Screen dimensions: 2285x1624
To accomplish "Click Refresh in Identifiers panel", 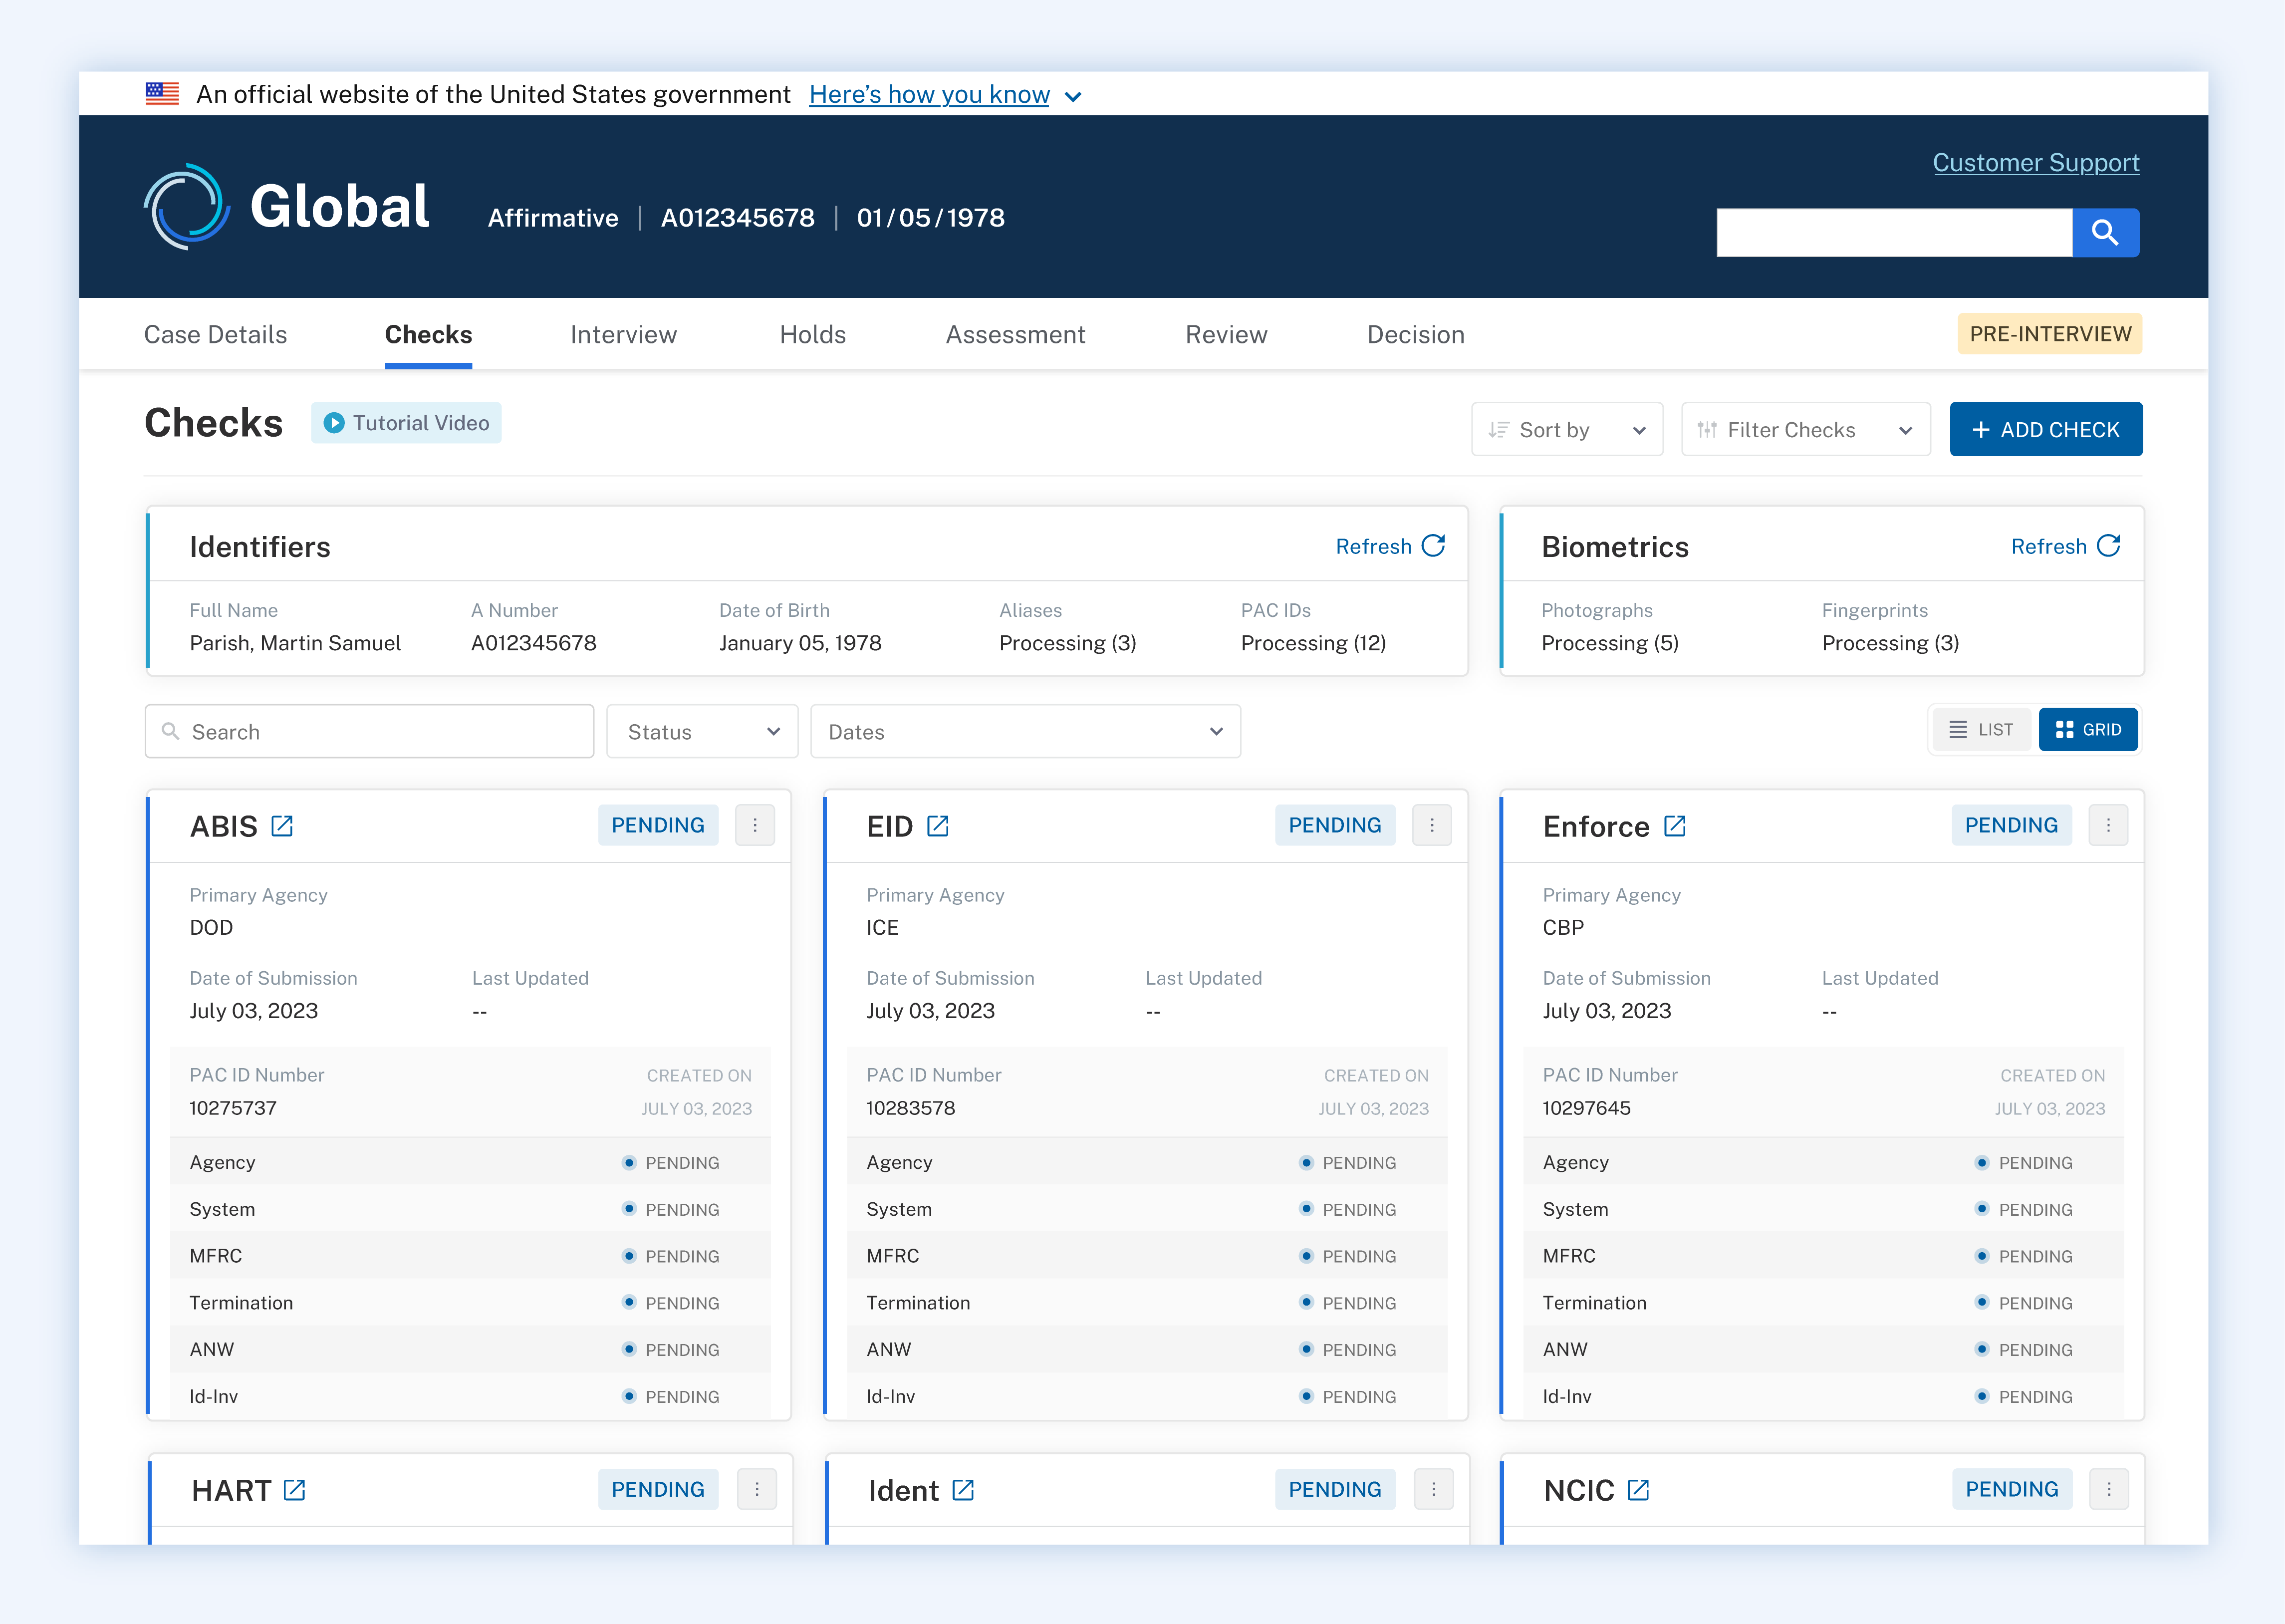I will [x=1373, y=547].
